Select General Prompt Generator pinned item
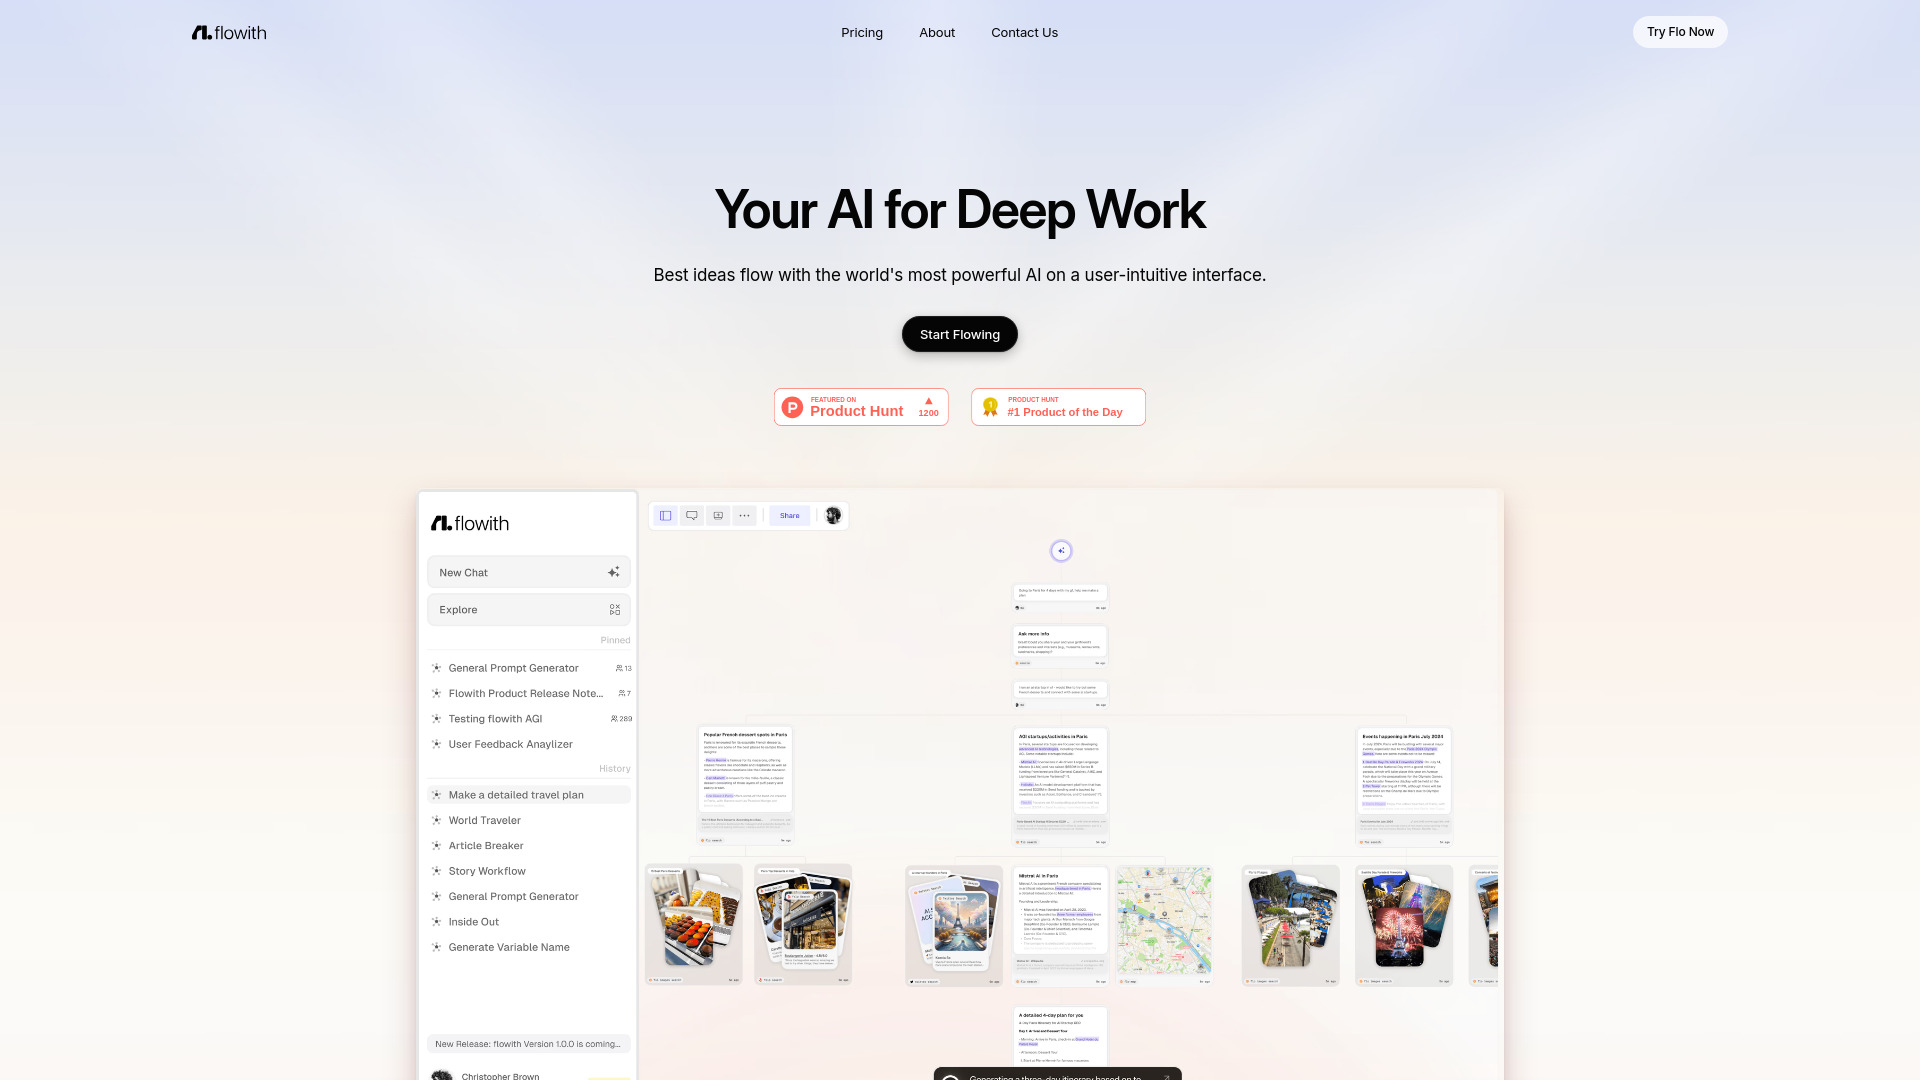The width and height of the screenshot is (1920, 1080). point(513,667)
